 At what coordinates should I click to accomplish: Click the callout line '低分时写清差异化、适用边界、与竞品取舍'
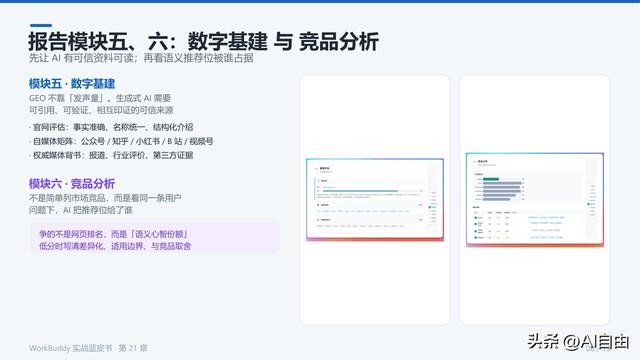pos(115,246)
